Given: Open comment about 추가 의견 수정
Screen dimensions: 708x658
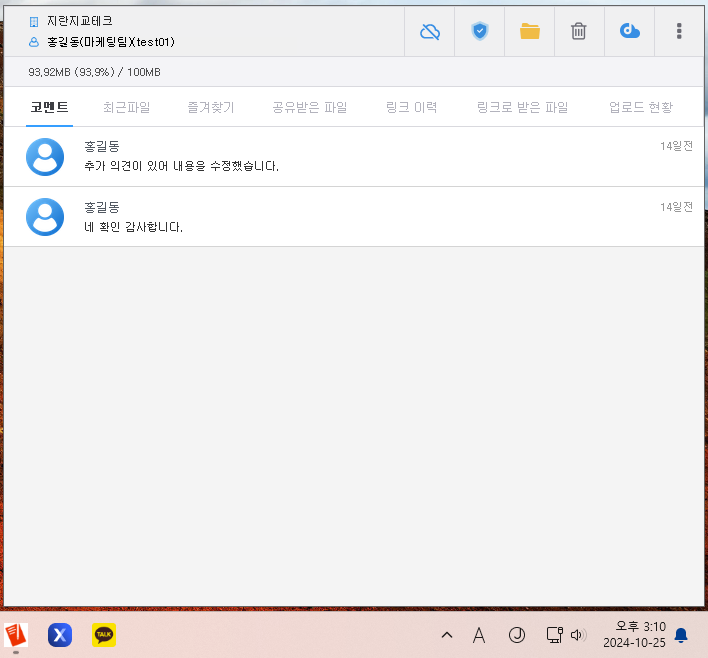Looking at the screenshot, I should coord(182,166).
